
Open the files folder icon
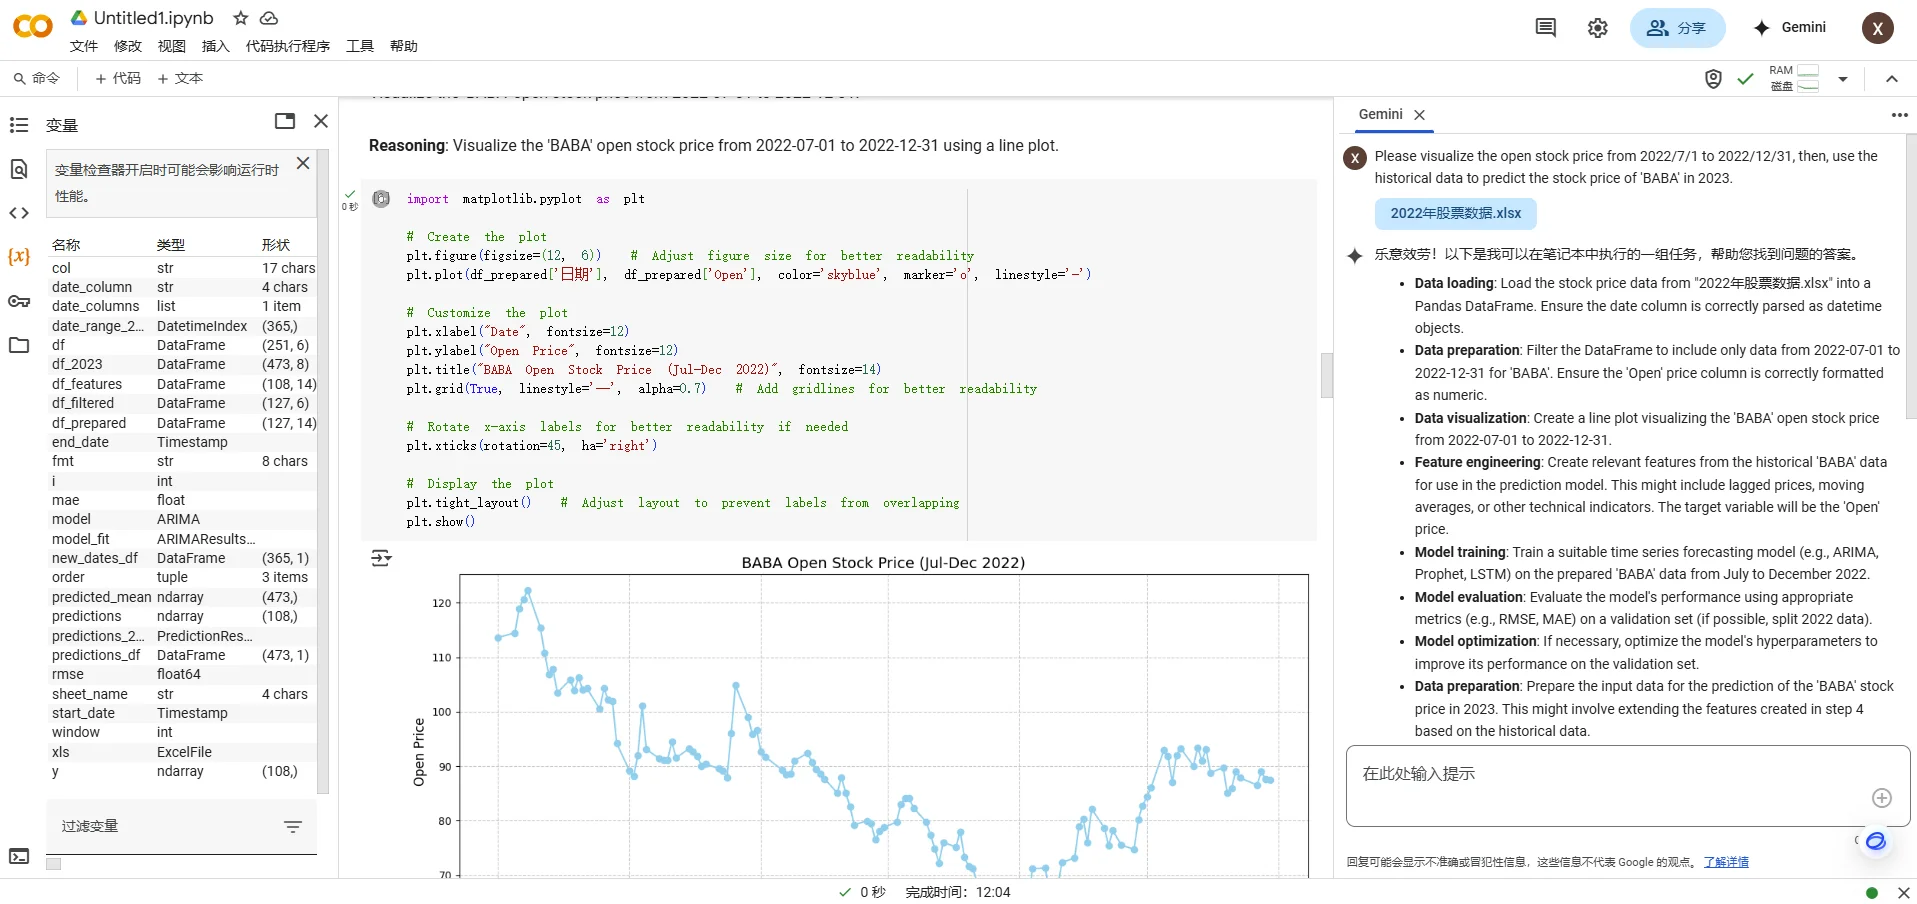(x=19, y=345)
